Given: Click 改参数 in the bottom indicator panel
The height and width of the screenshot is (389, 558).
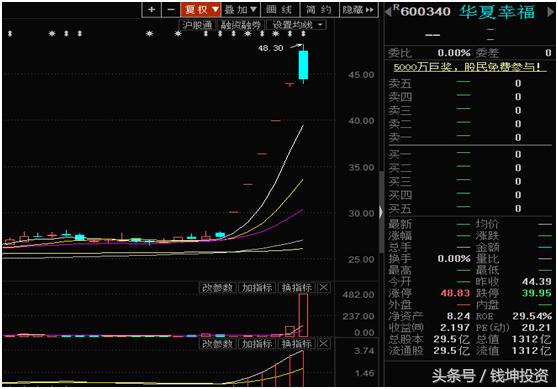Looking at the screenshot, I should pyautogui.click(x=217, y=344).
